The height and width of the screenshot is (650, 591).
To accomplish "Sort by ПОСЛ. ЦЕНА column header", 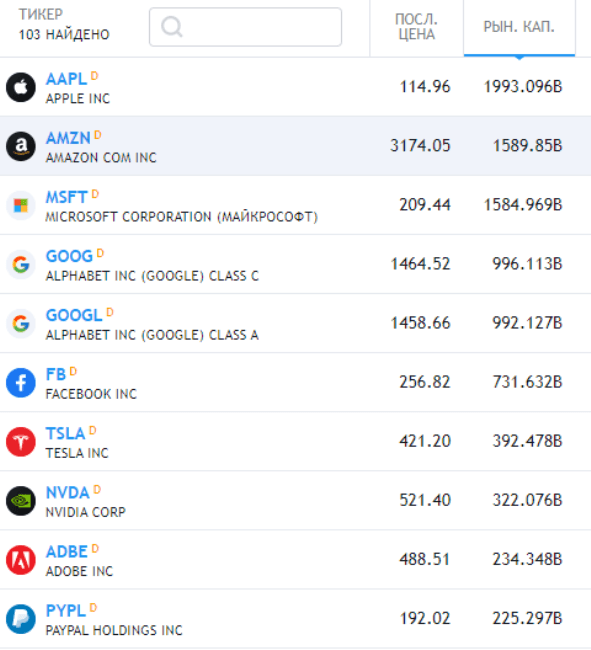I will tap(416, 27).
